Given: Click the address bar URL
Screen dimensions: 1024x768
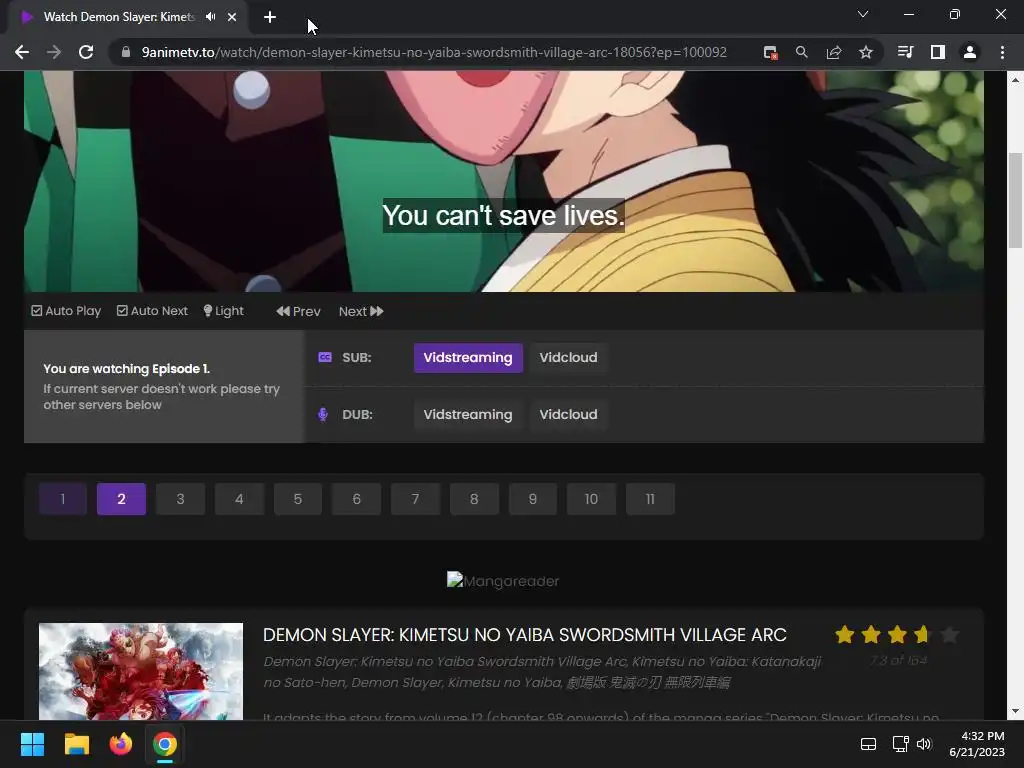Looking at the screenshot, I should (434, 52).
